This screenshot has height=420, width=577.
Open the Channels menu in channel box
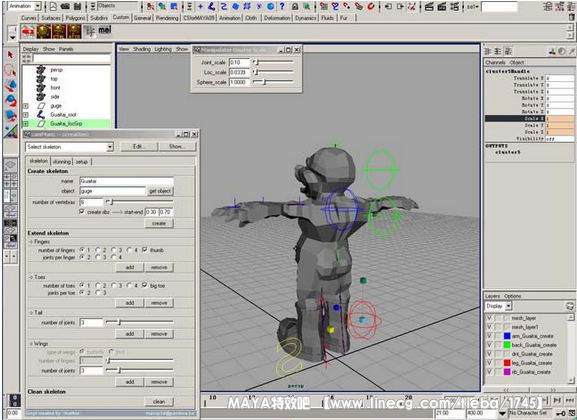pyautogui.click(x=495, y=62)
